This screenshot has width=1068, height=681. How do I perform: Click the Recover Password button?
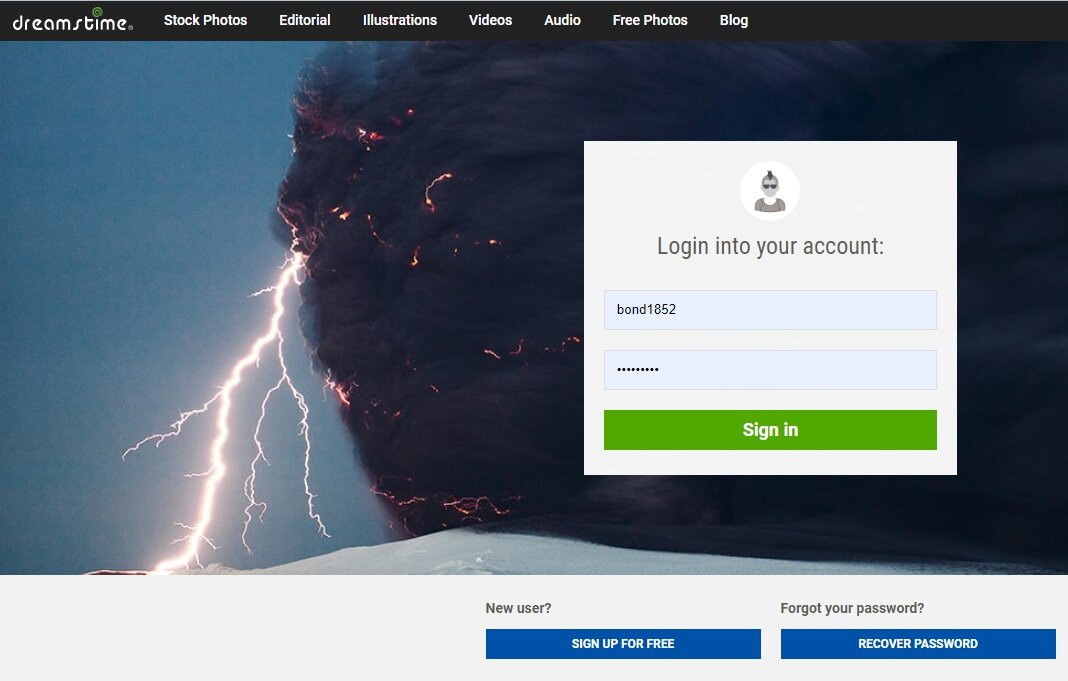coord(917,644)
